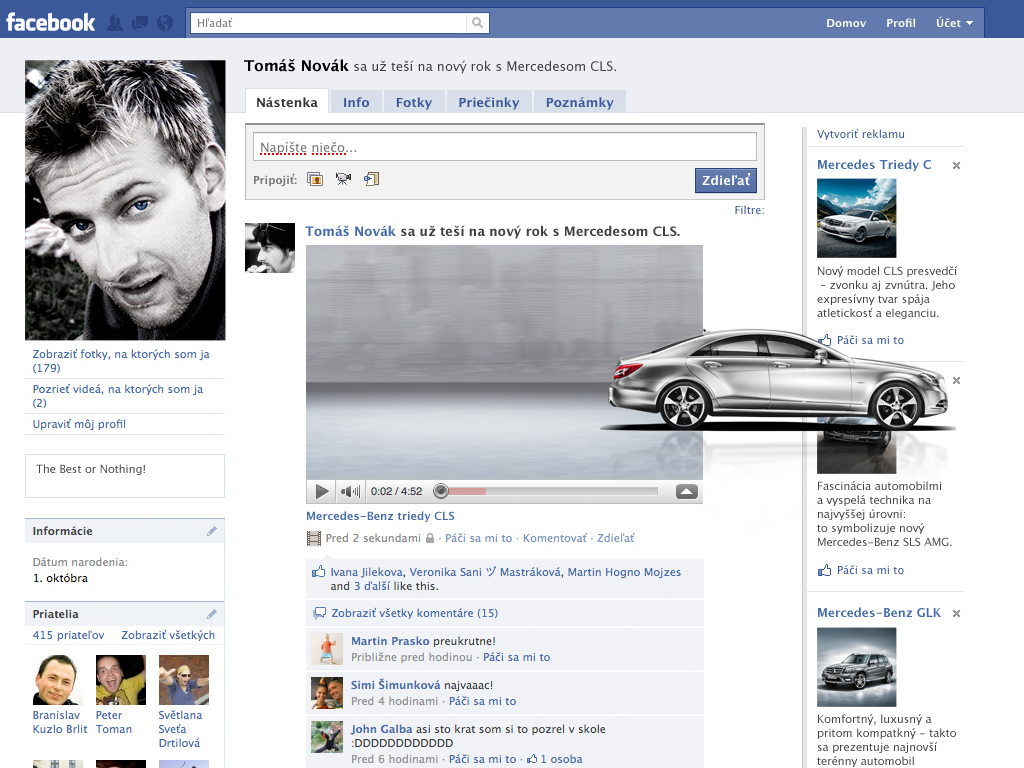
Task: Click The Best or Nothing! bio box
Action: [x=125, y=476]
